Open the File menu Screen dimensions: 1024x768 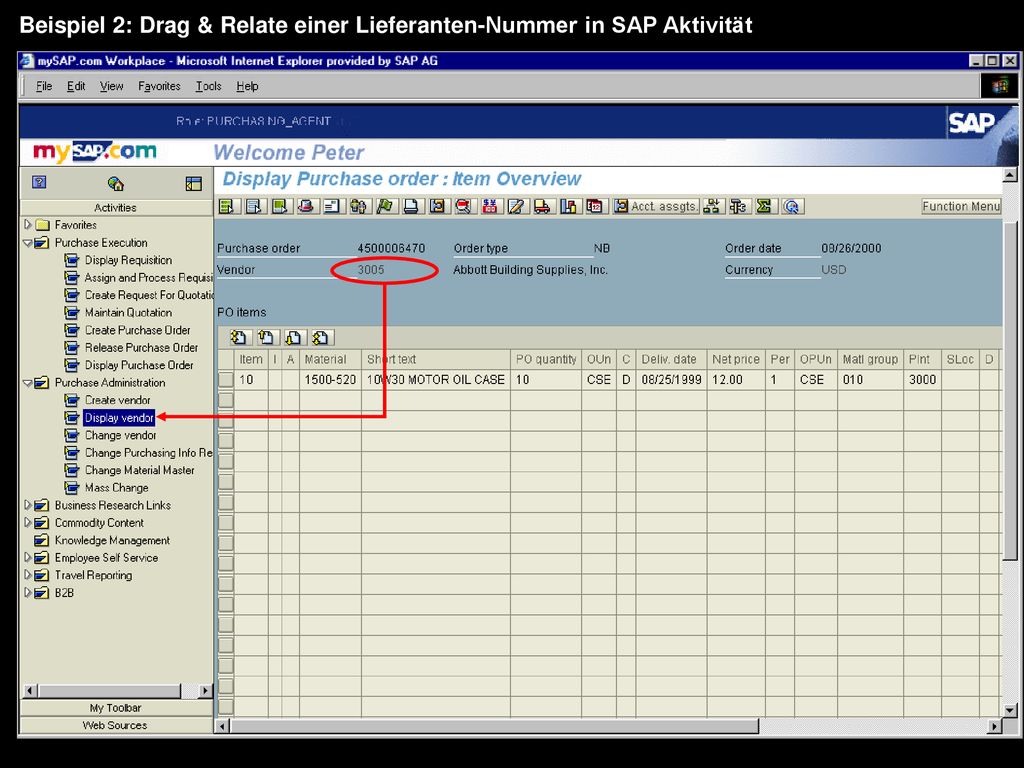pyautogui.click(x=44, y=86)
